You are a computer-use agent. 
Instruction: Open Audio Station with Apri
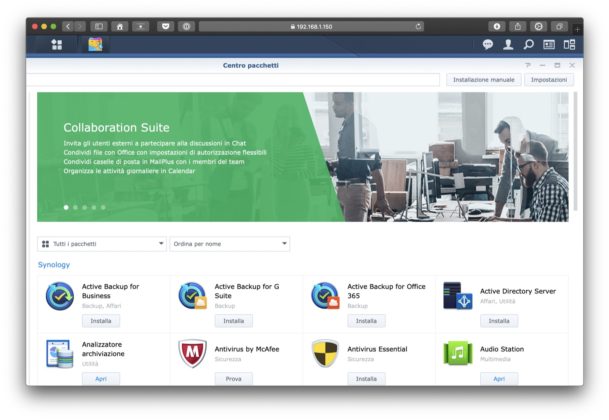(499, 379)
